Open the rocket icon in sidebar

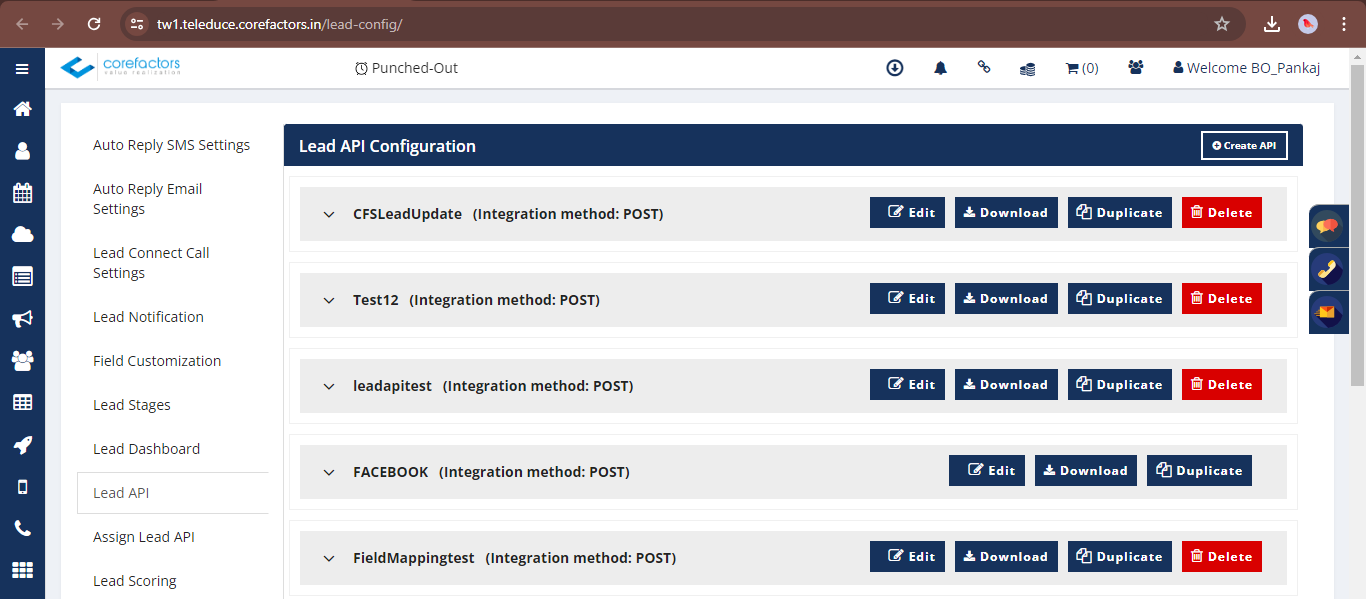tap(22, 445)
